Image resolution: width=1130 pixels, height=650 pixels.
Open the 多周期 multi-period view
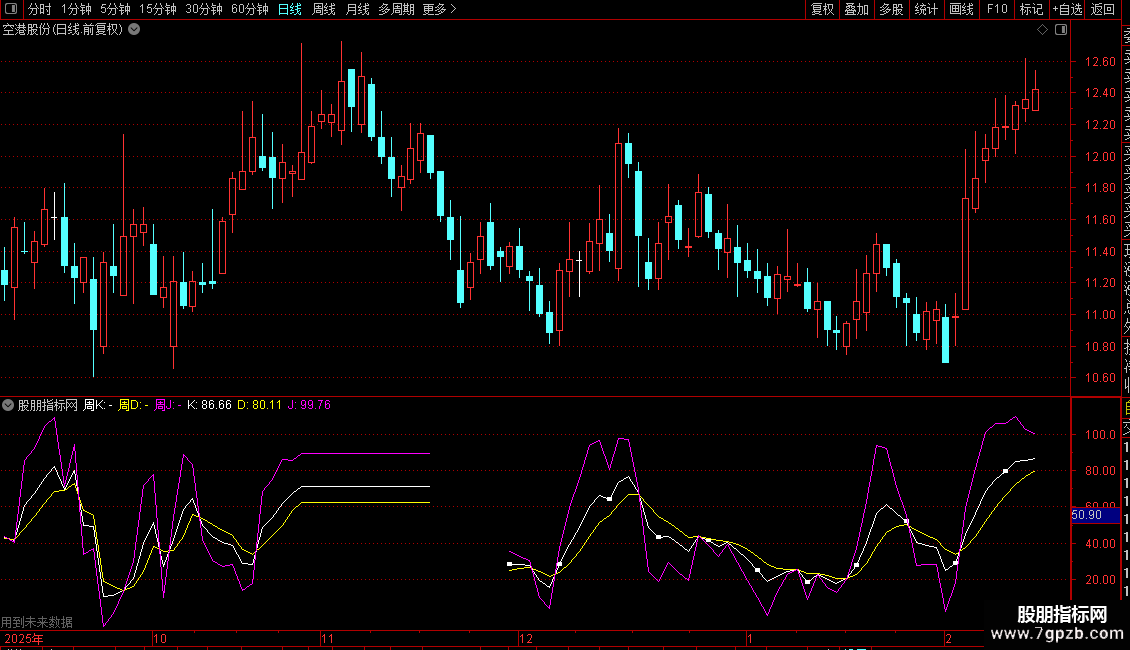396,9
